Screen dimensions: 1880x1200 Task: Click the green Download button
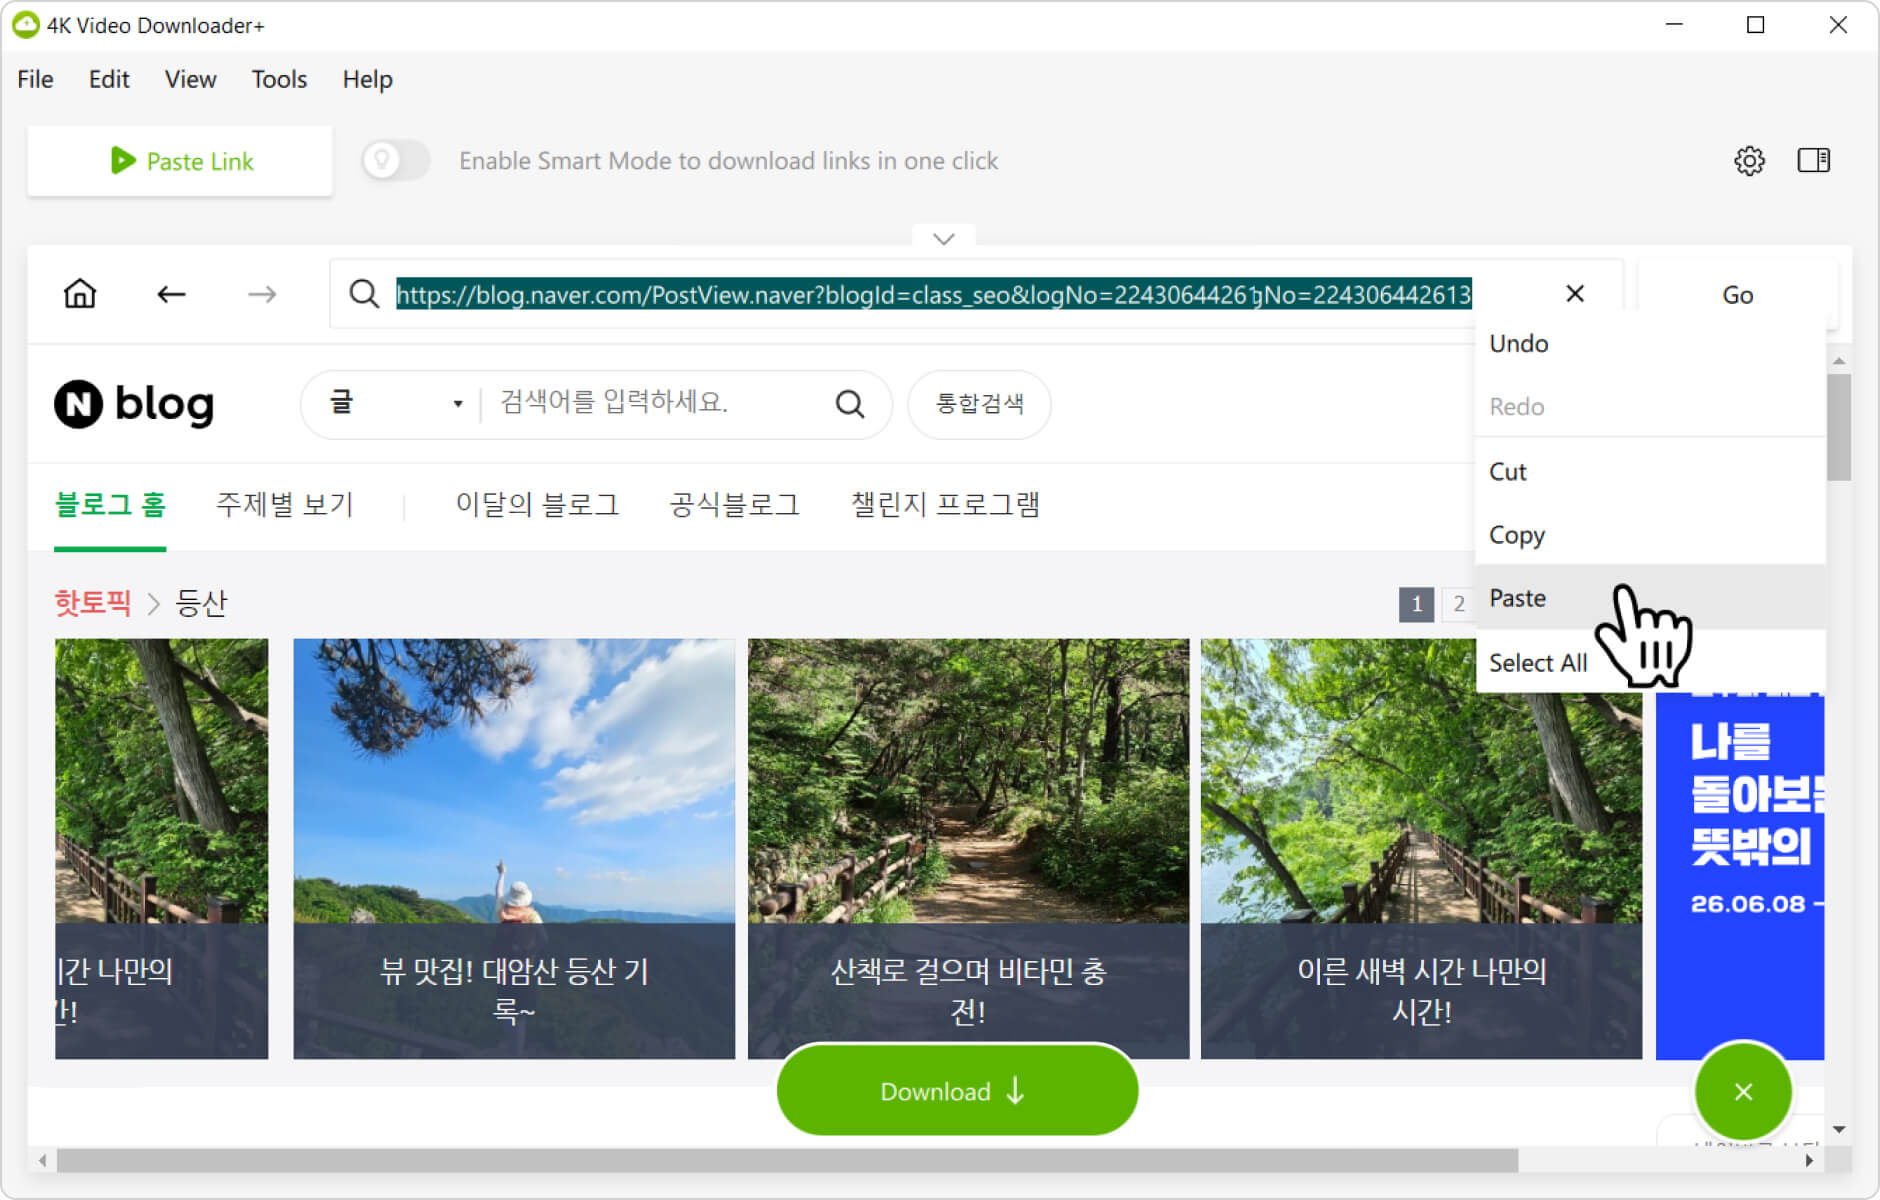click(957, 1091)
